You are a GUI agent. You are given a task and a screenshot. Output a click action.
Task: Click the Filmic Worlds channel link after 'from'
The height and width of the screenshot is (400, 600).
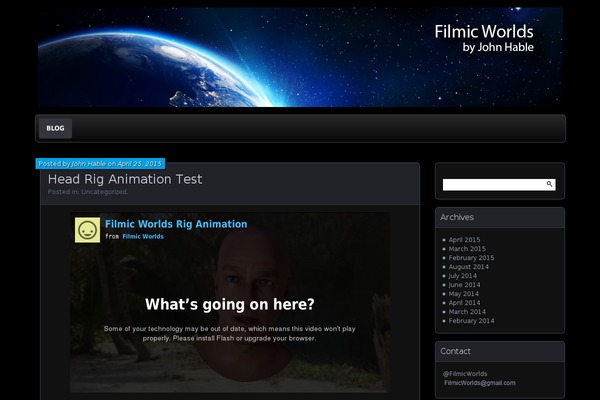(143, 237)
